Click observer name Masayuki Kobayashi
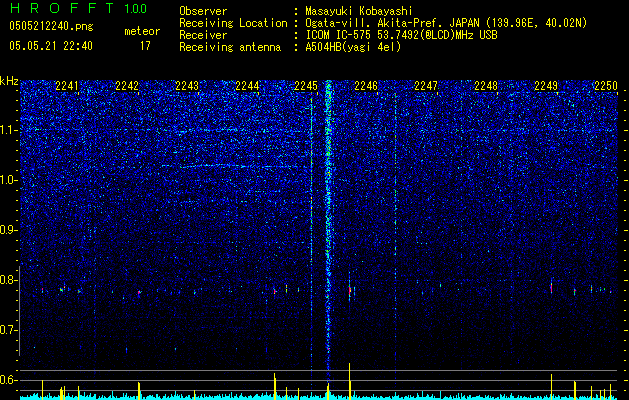The image size is (629, 400). pos(359,11)
